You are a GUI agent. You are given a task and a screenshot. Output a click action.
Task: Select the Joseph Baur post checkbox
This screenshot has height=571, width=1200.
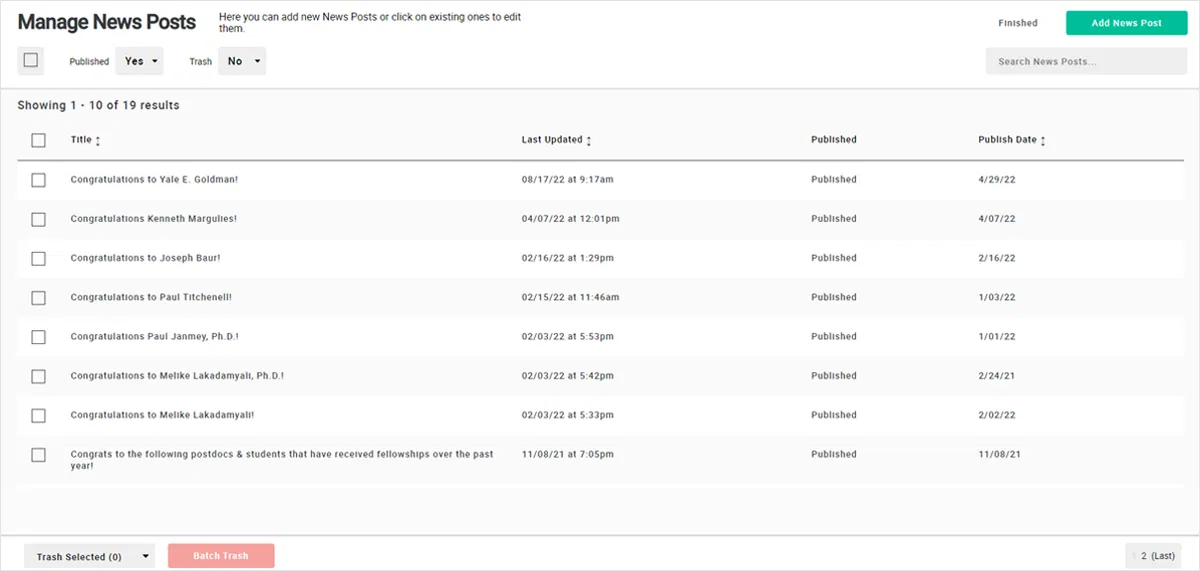[38, 258]
